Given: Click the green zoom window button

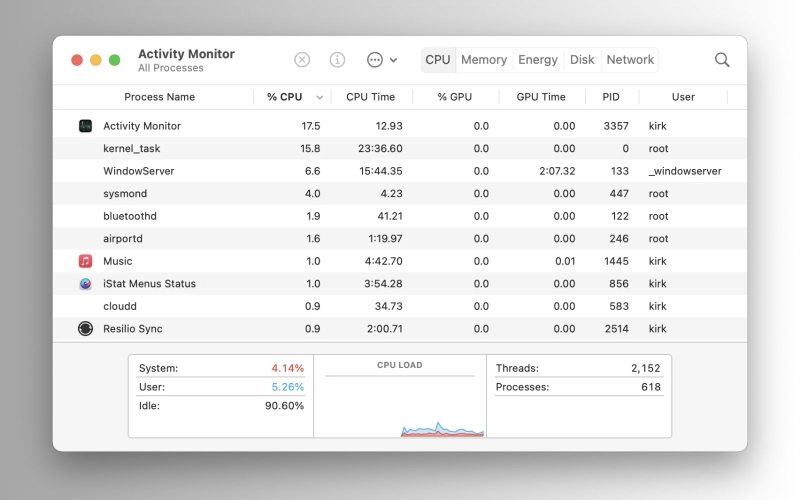Looking at the screenshot, I should [115, 60].
